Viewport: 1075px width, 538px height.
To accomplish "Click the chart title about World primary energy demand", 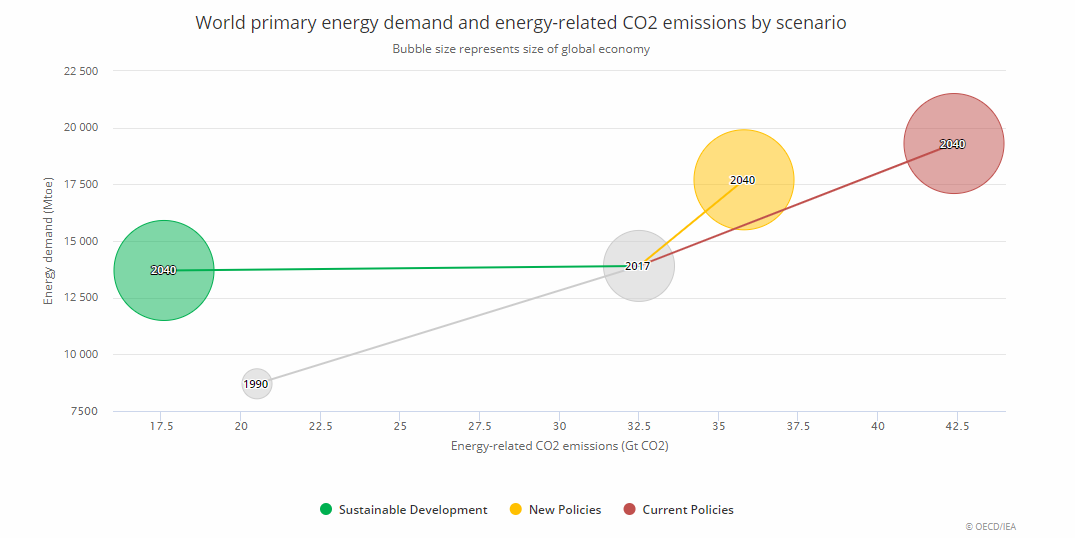I will pos(520,23).
